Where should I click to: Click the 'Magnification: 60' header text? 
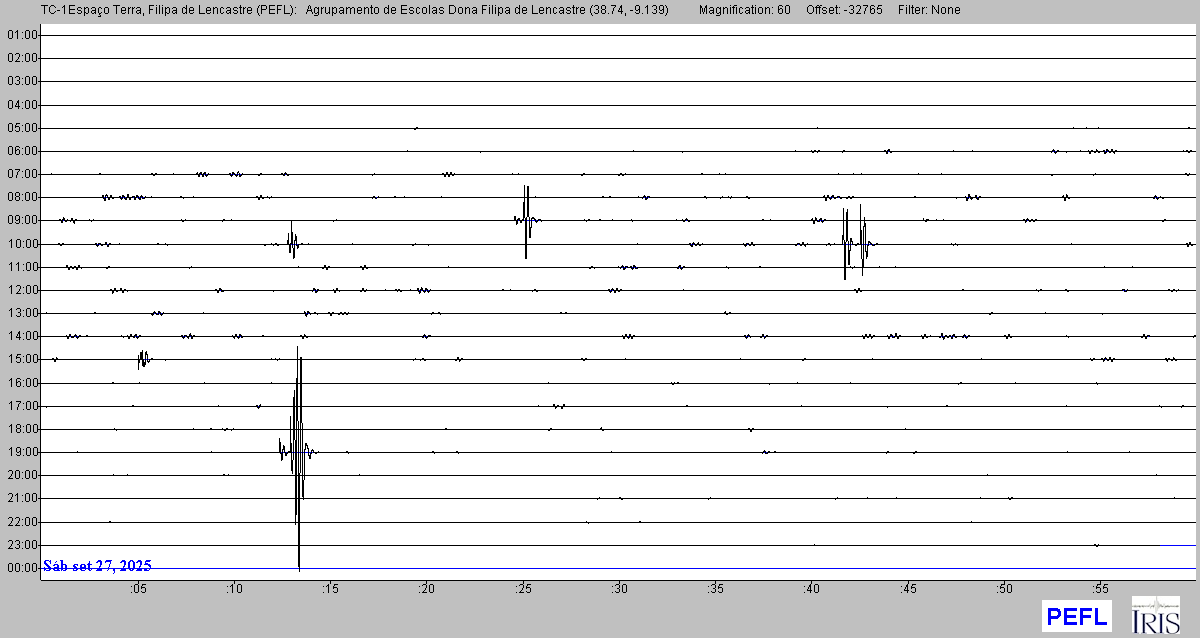coord(744,10)
